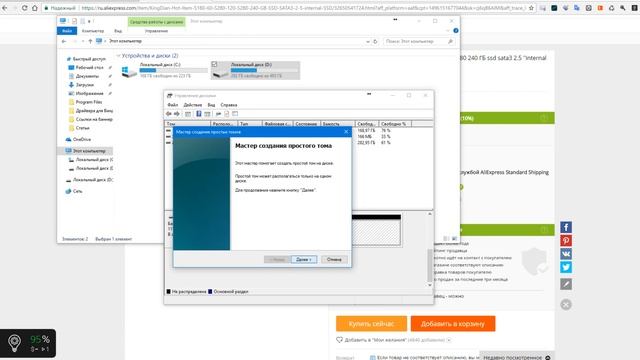Click the gray round close icon on page

(566, 304)
